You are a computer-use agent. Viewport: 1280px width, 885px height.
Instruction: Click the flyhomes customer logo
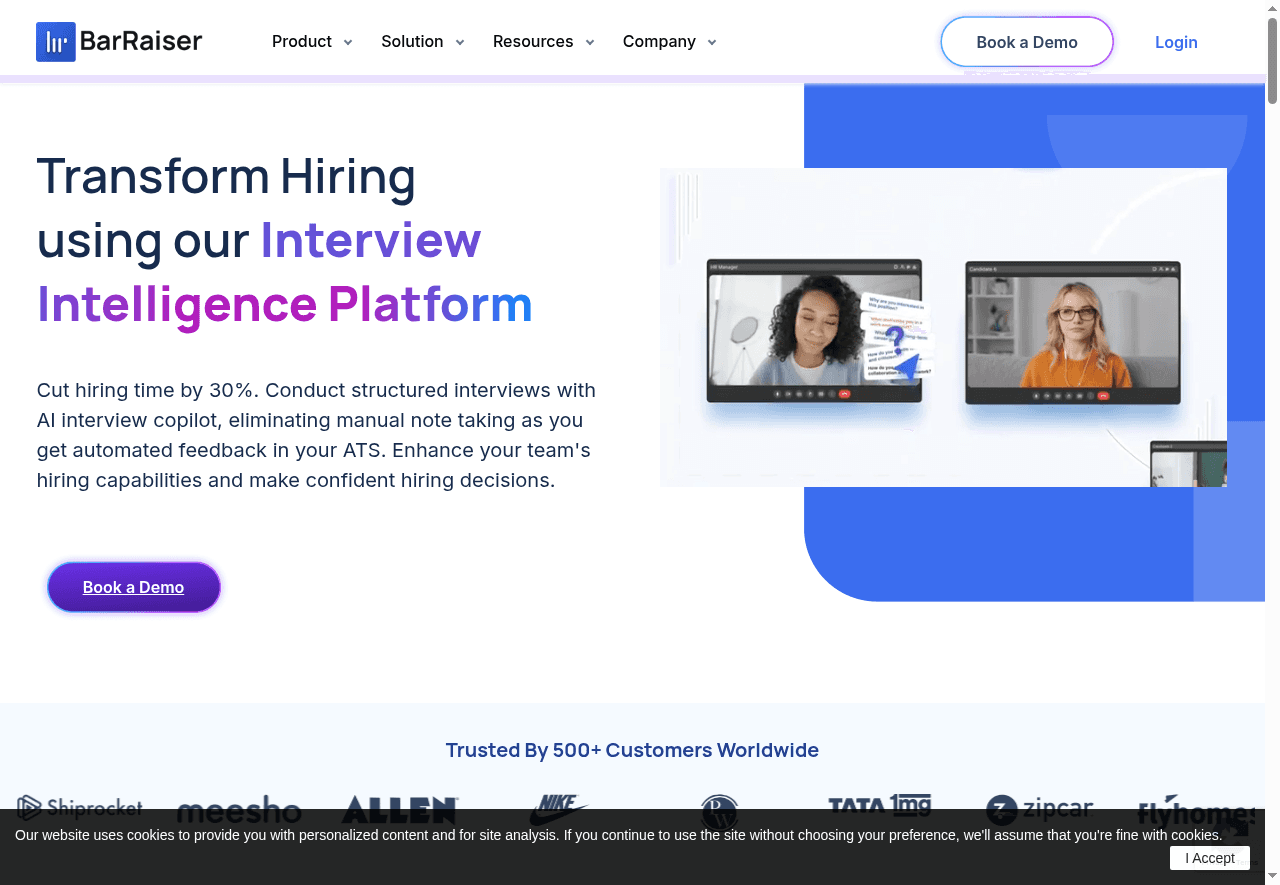click(1195, 808)
